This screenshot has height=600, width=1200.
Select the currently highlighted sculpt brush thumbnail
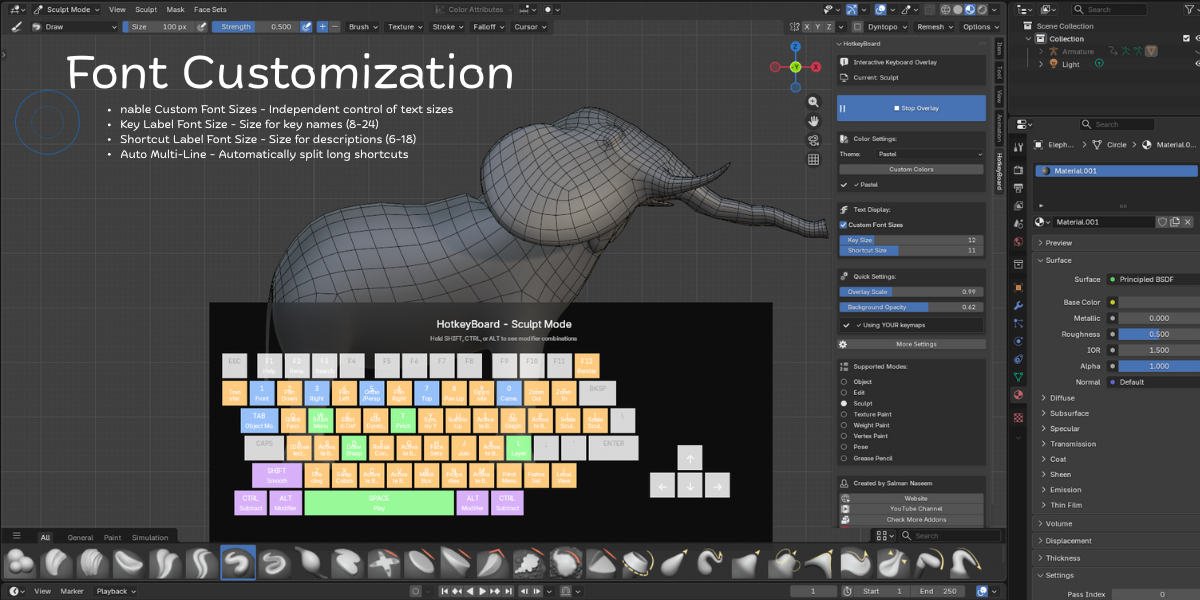click(238, 563)
